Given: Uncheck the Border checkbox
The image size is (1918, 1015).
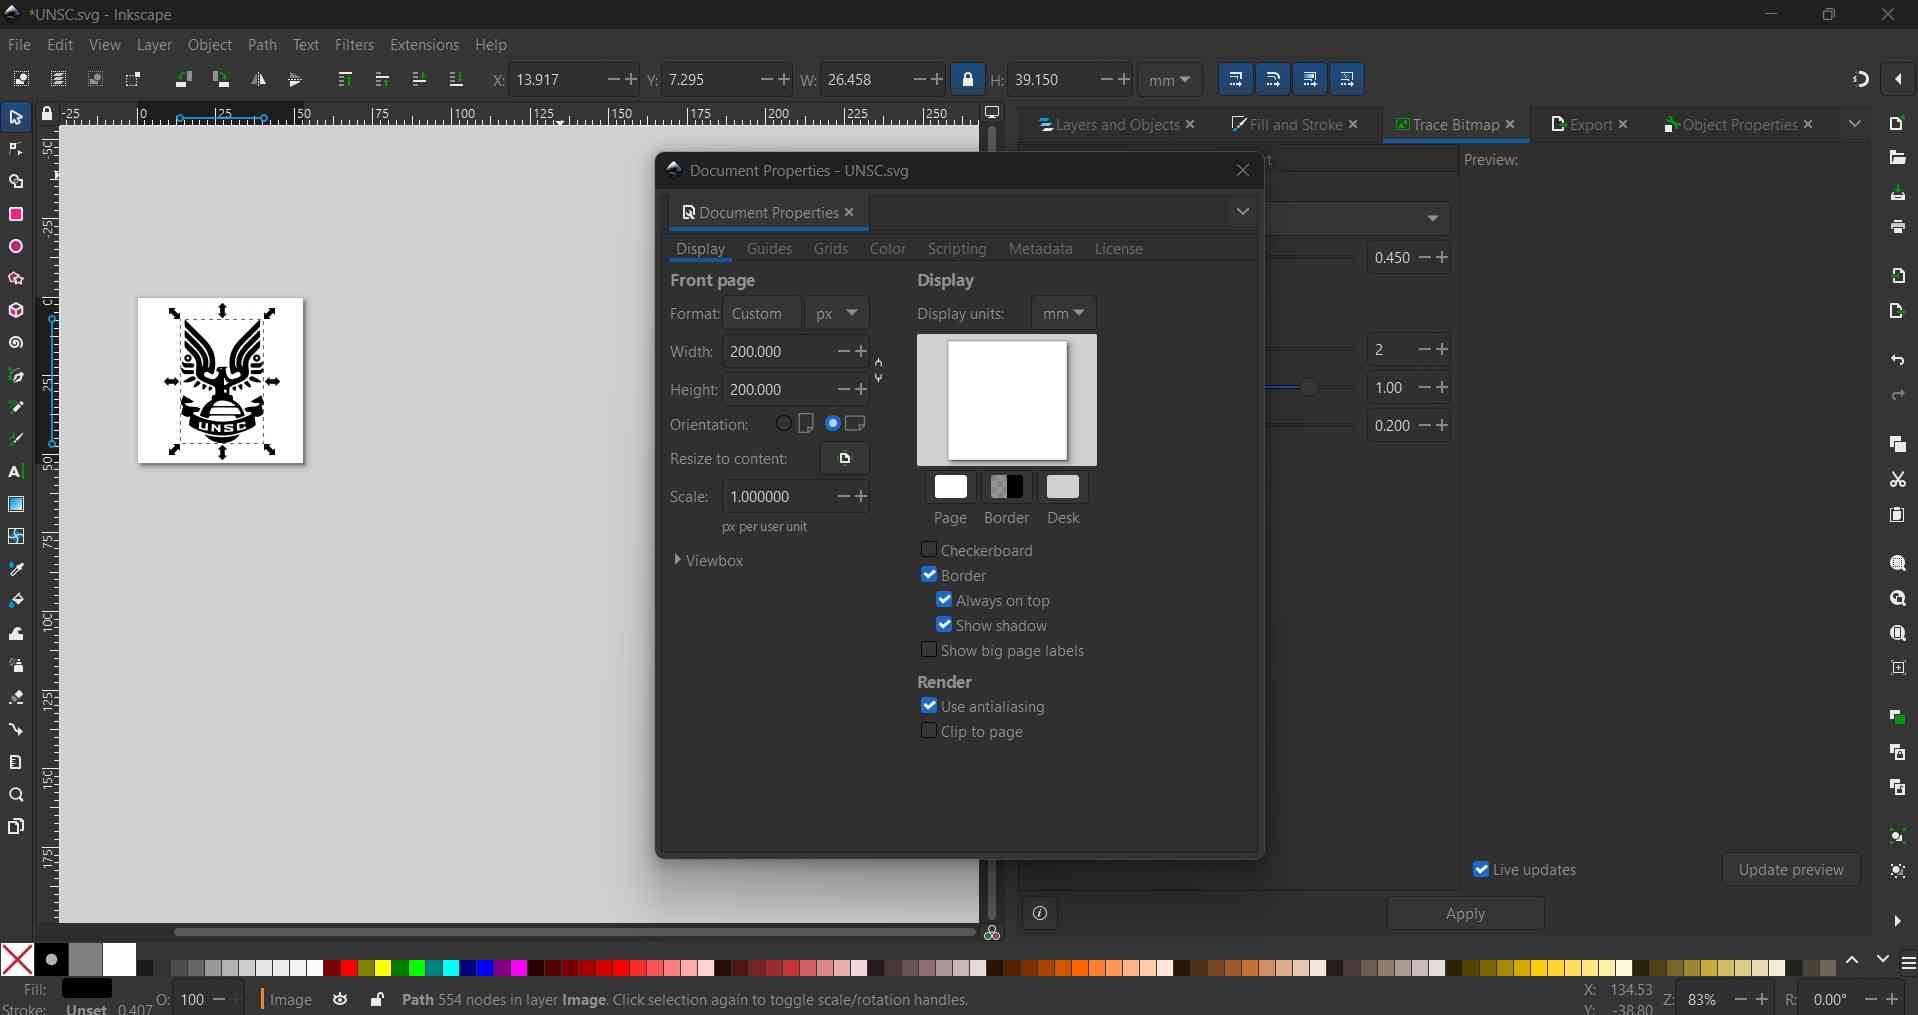Looking at the screenshot, I should [929, 575].
